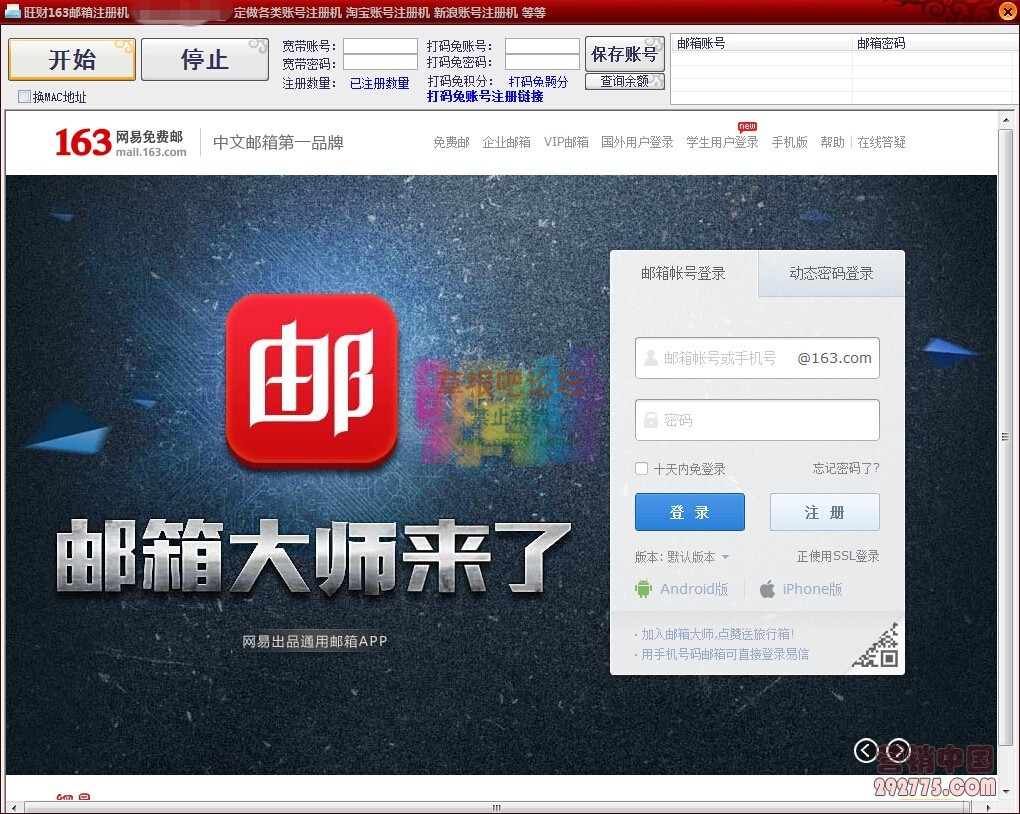Switch to 动态密码登录 tab
The image size is (1020, 814).
click(831, 273)
